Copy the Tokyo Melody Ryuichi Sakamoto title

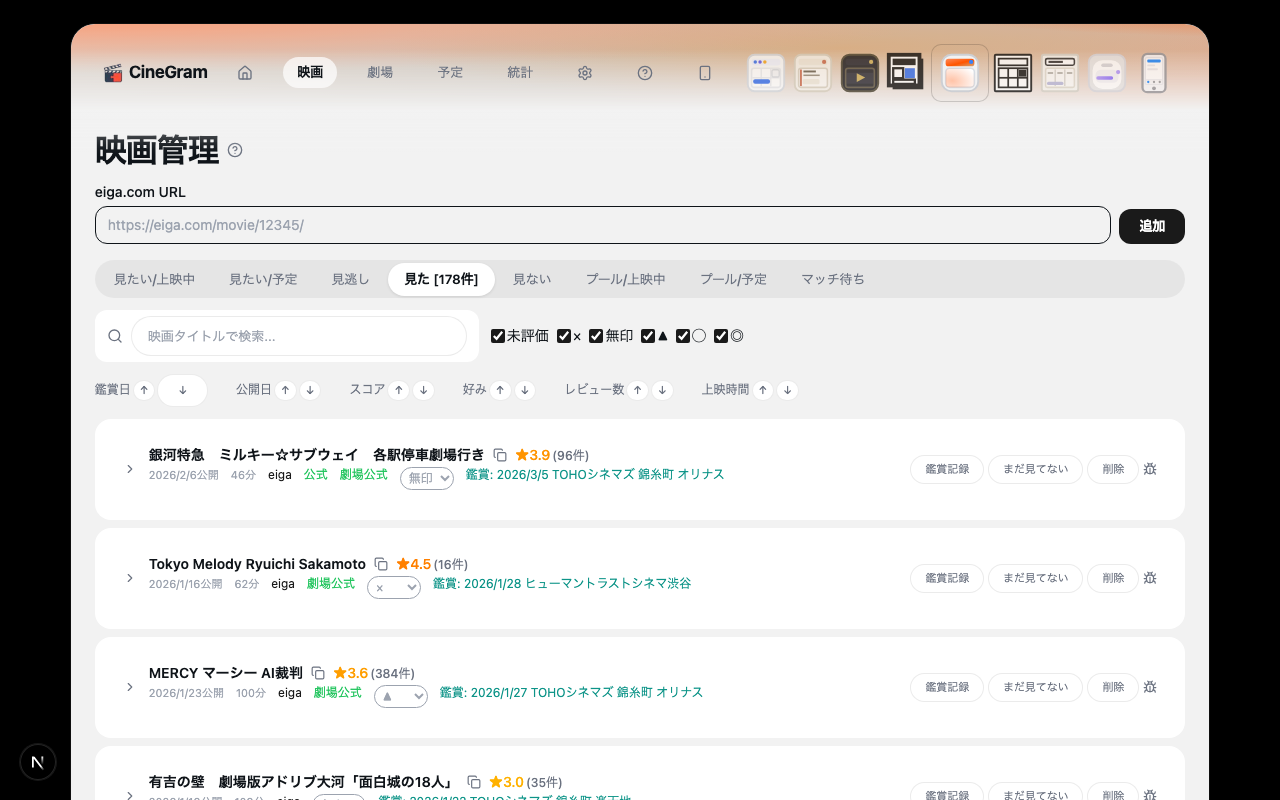coord(381,564)
